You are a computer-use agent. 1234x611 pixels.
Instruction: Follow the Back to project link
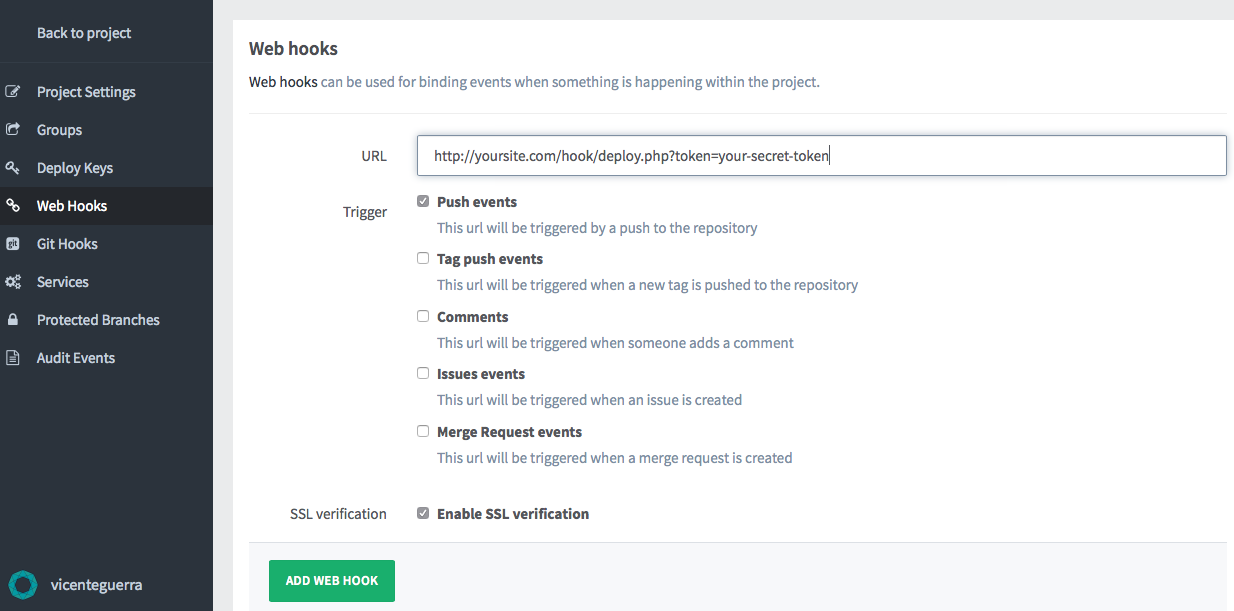(84, 33)
